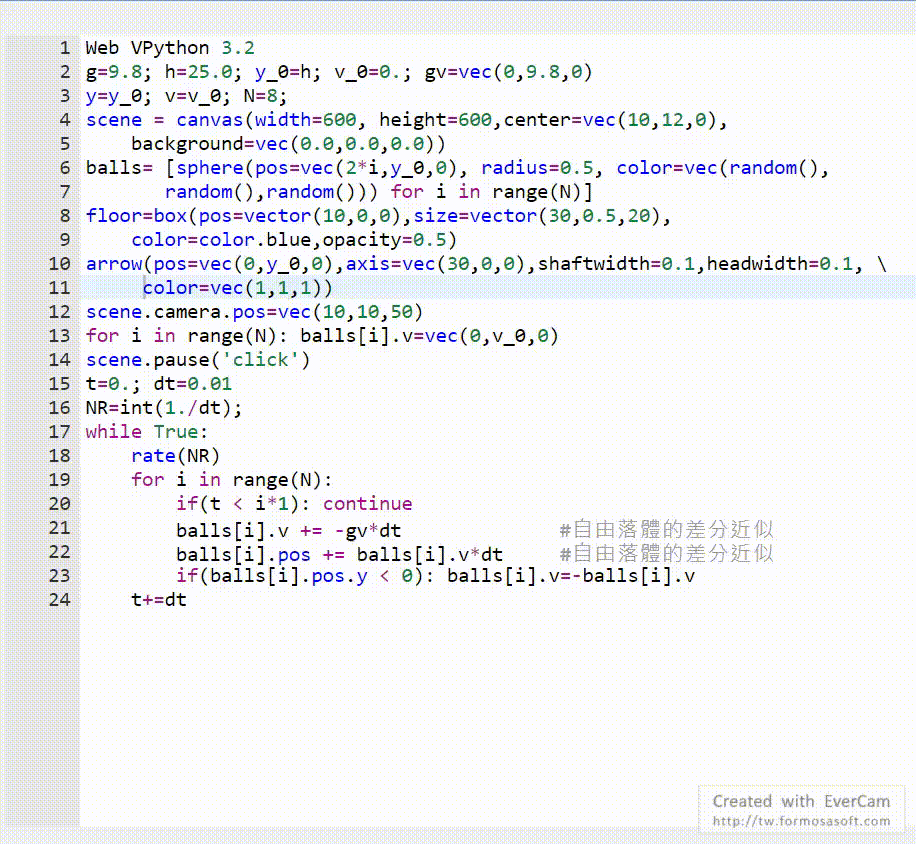The image size is (916, 844).
Task: Click 'balls[i].v=vec(0,v_0,0)' on line 13
Action: (429, 336)
